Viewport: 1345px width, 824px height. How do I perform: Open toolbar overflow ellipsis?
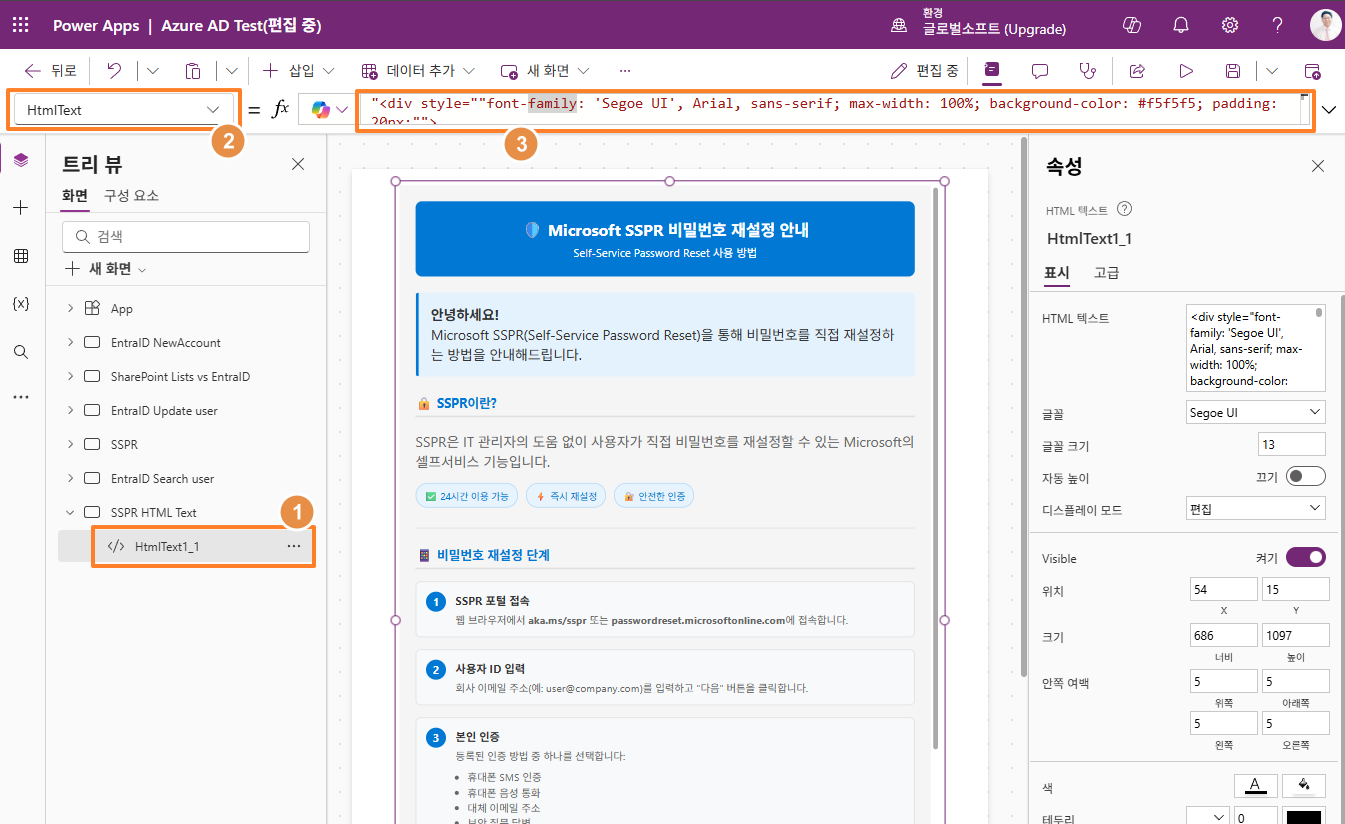click(625, 71)
